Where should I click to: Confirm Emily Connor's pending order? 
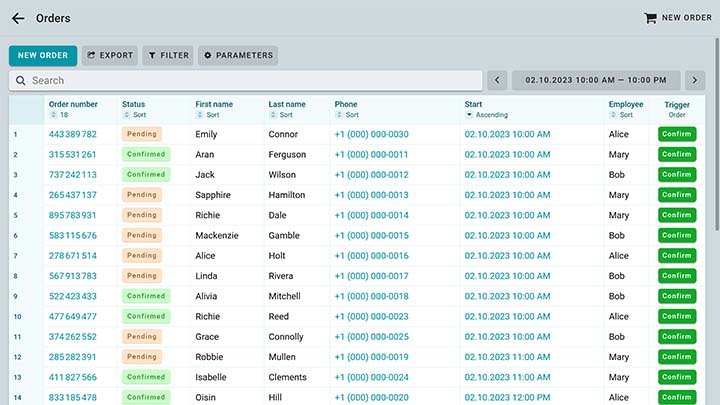click(677, 134)
